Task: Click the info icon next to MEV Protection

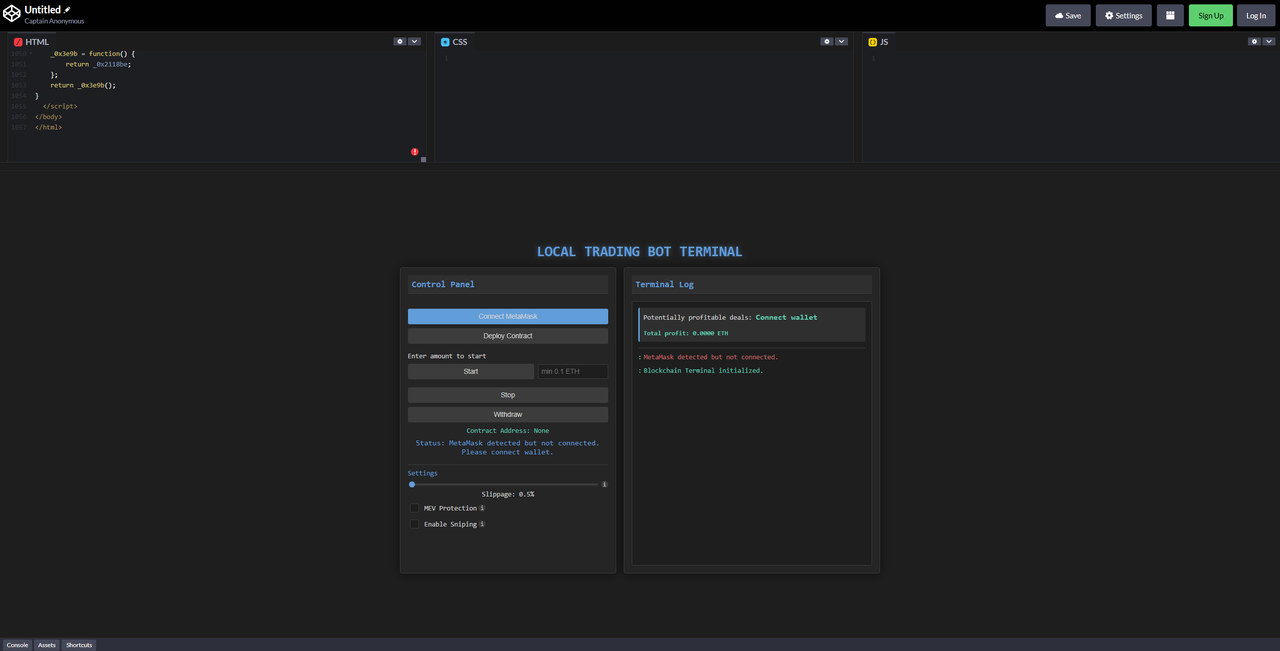Action: pyautogui.click(x=482, y=508)
